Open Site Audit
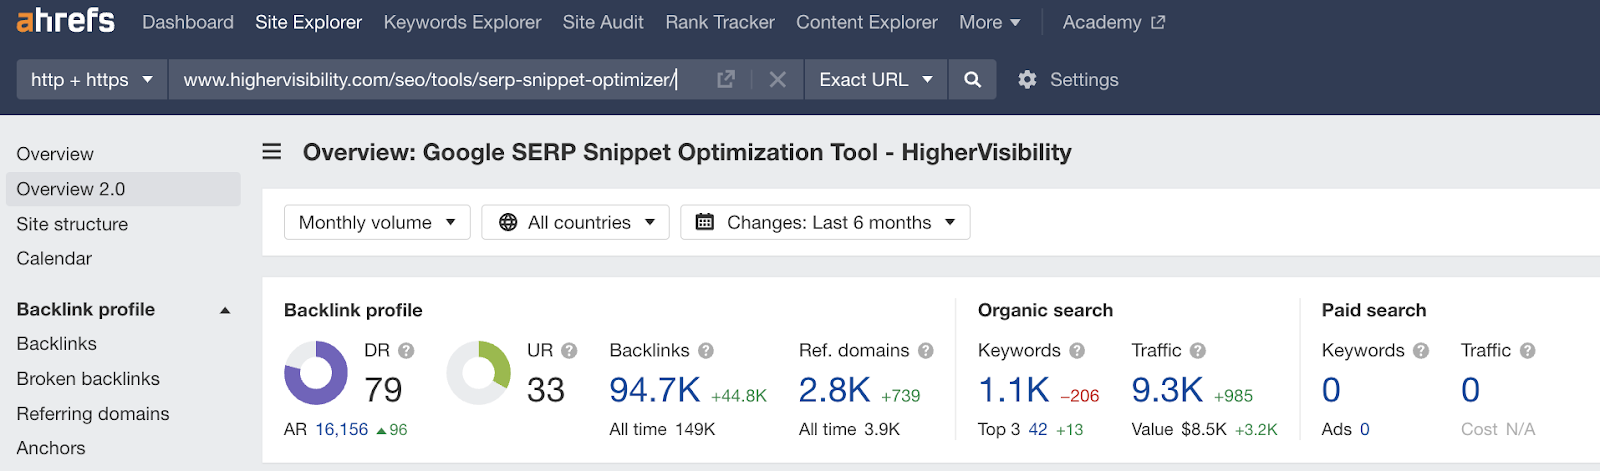1600x471 pixels. pos(603,22)
